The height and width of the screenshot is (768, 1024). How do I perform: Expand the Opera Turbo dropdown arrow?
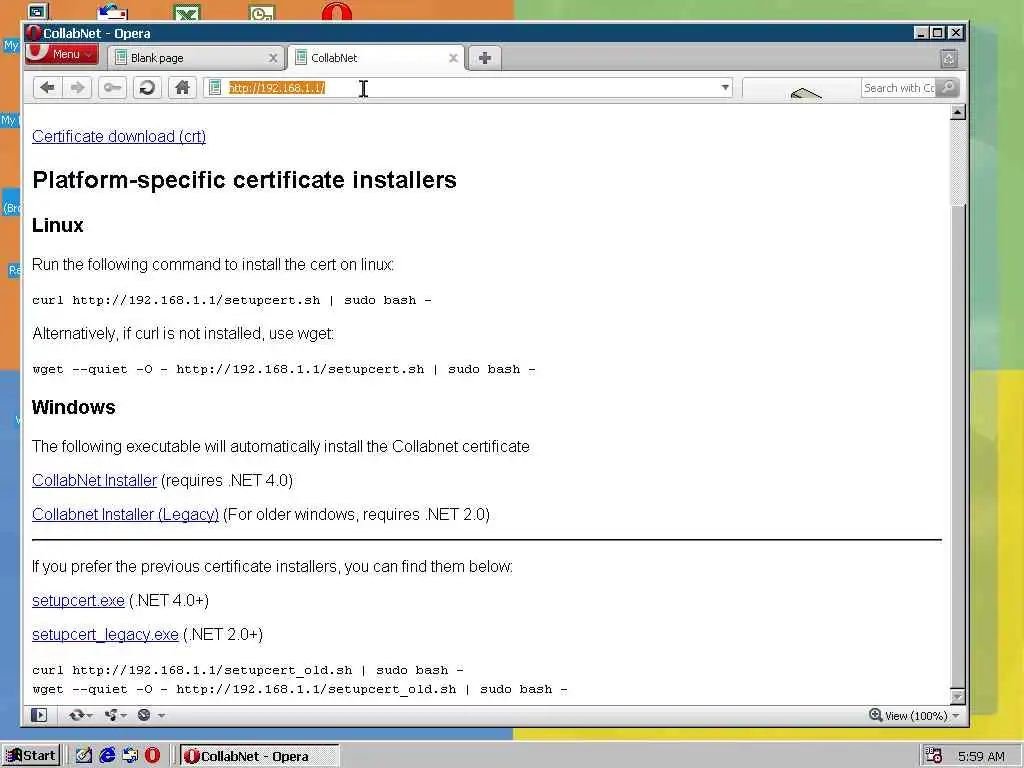pyautogui.click(x=161, y=716)
